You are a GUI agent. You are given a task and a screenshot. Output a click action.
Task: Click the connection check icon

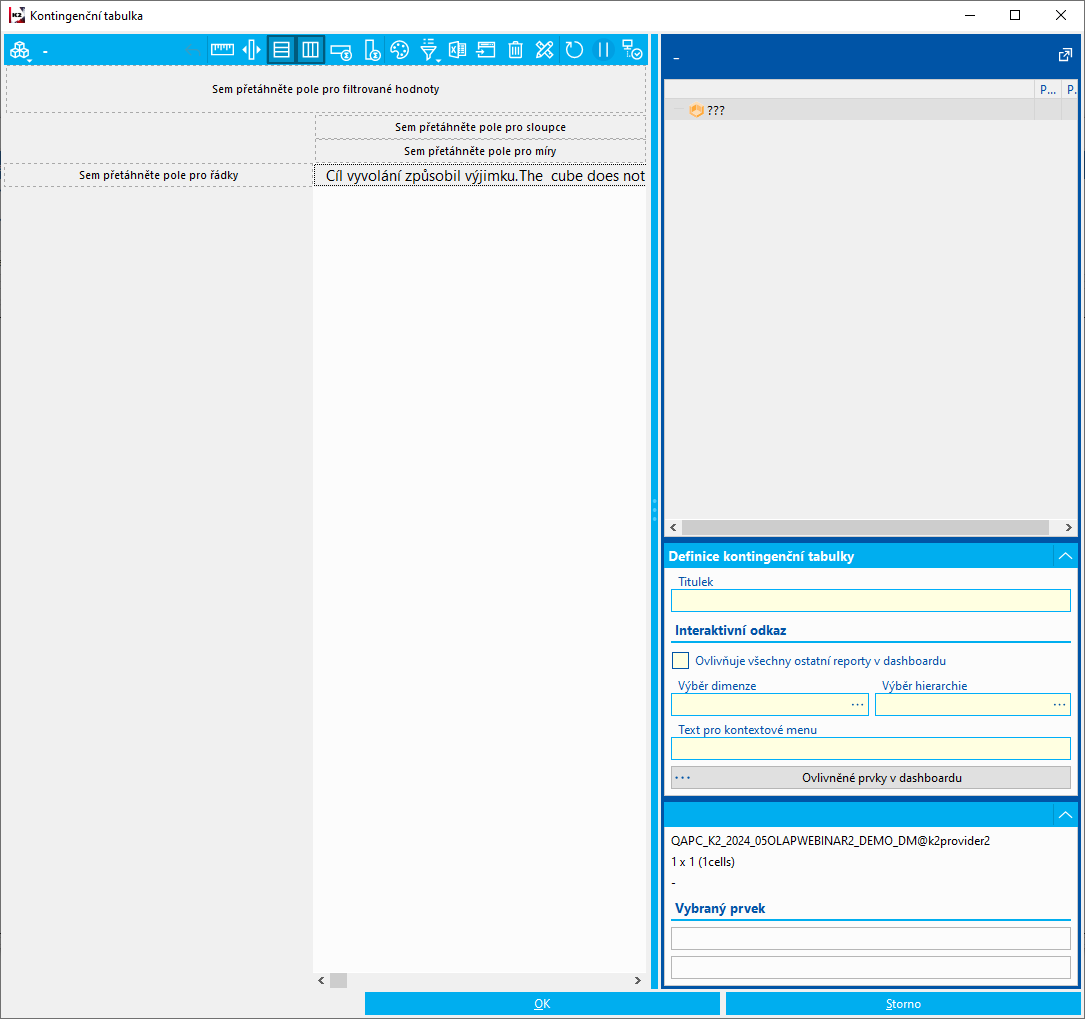pyautogui.click(x=632, y=50)
